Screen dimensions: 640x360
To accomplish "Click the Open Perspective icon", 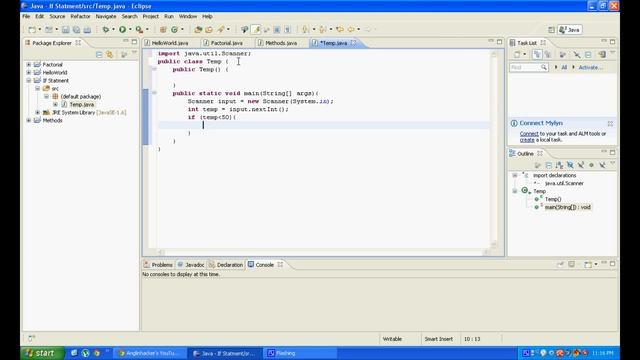I will pos(551,30).
